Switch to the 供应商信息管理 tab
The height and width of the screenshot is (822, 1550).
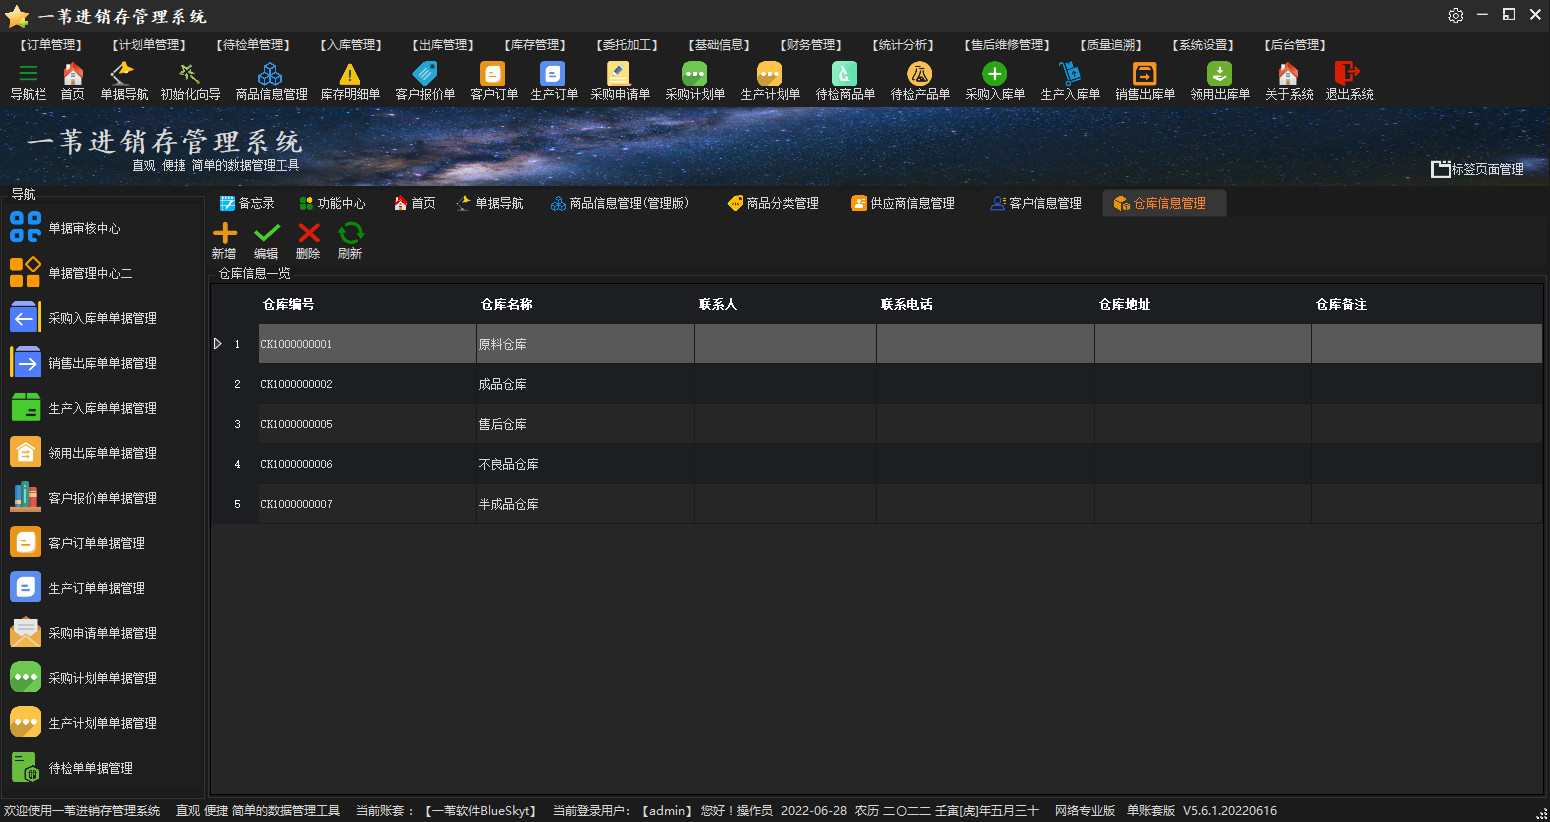[903, 203]
